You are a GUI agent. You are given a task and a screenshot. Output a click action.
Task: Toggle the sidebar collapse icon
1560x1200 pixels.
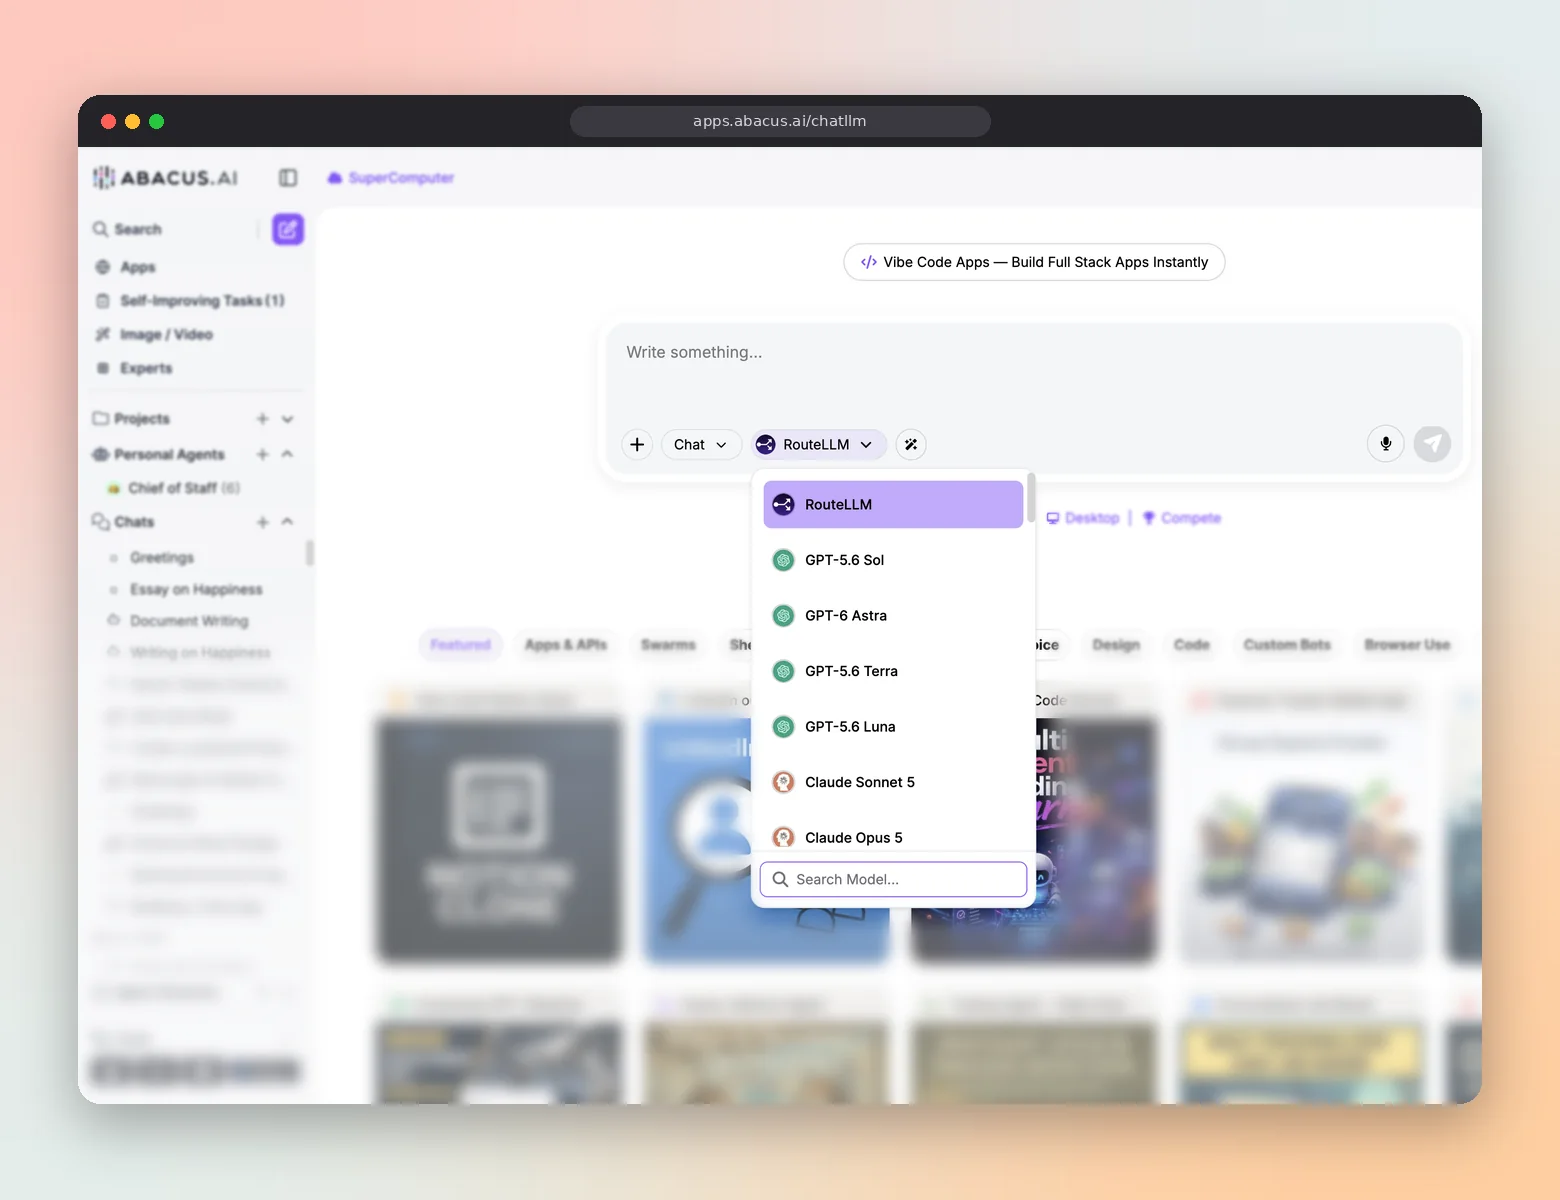click(288, 178)
